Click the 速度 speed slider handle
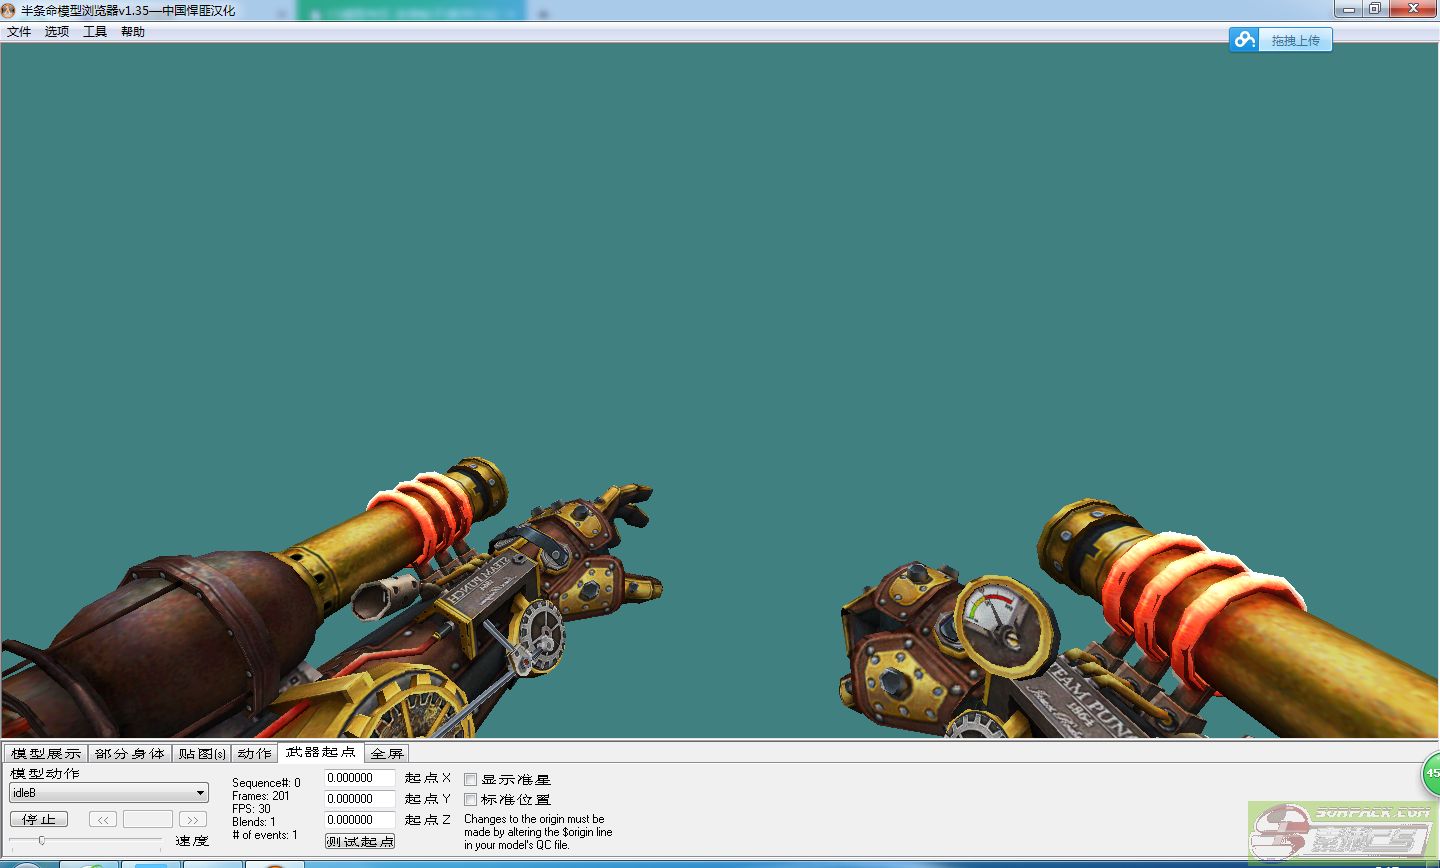The height and width of the screenshot is (868, 1440). 42,840
